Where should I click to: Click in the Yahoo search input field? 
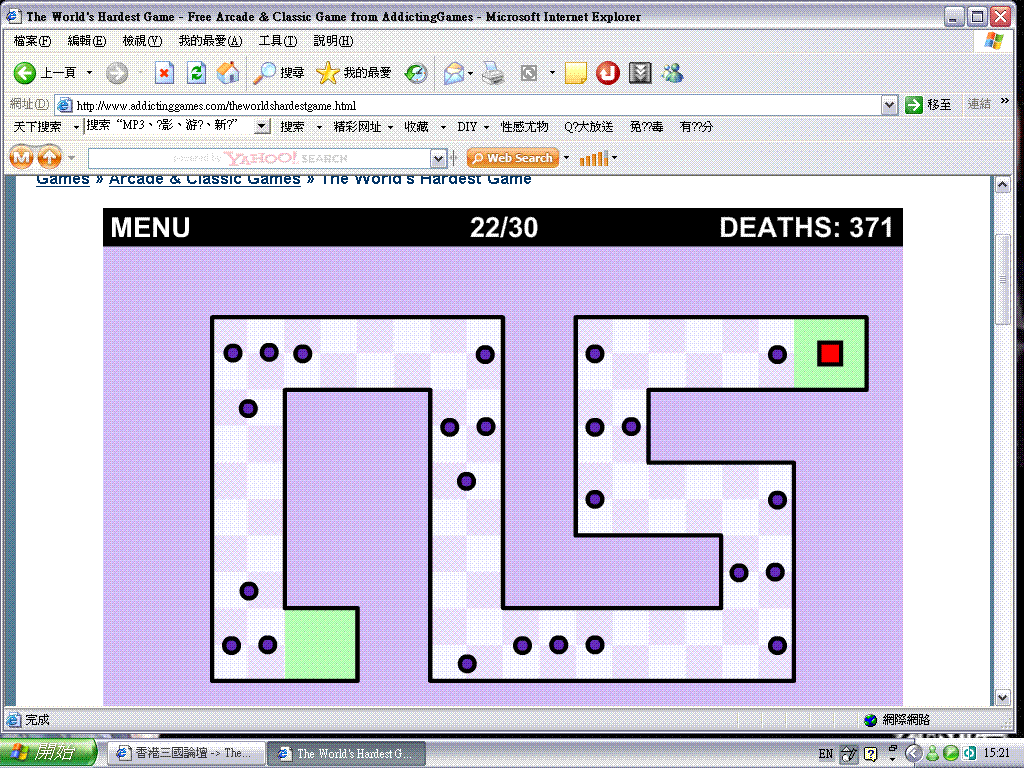[259, 158]
